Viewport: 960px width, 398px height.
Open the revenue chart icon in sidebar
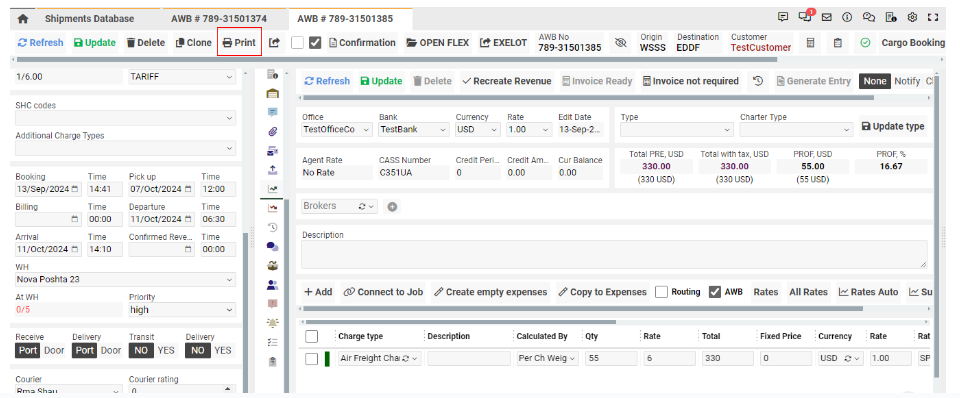(x=273, y=189)
